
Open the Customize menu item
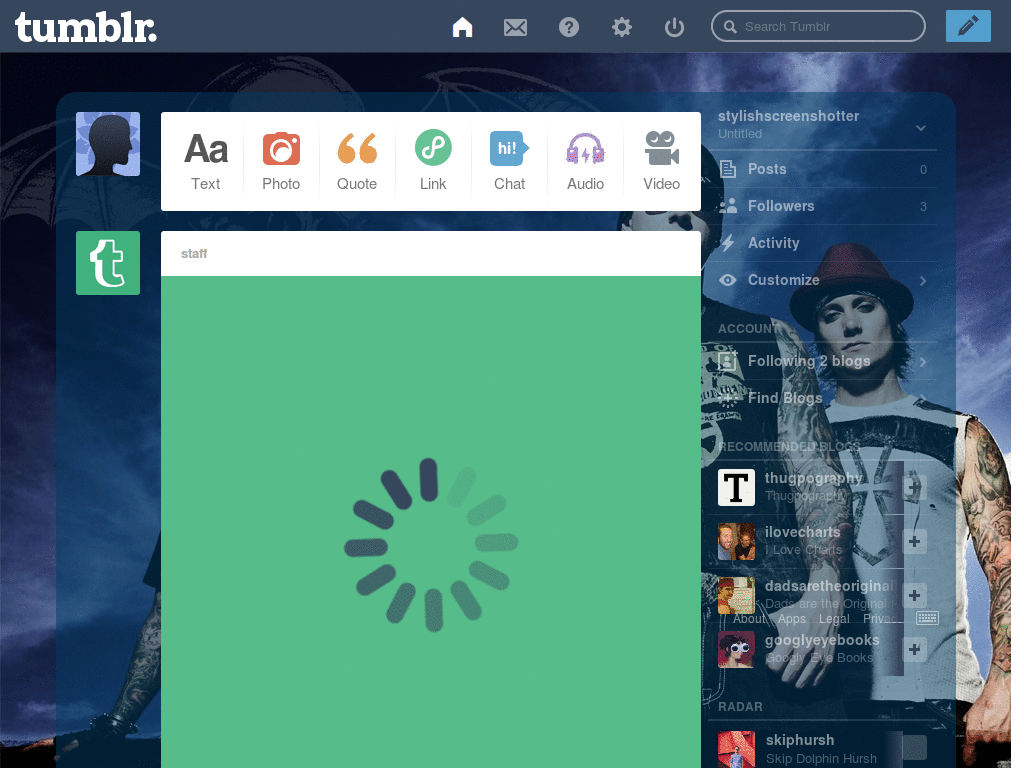(822, 280)
